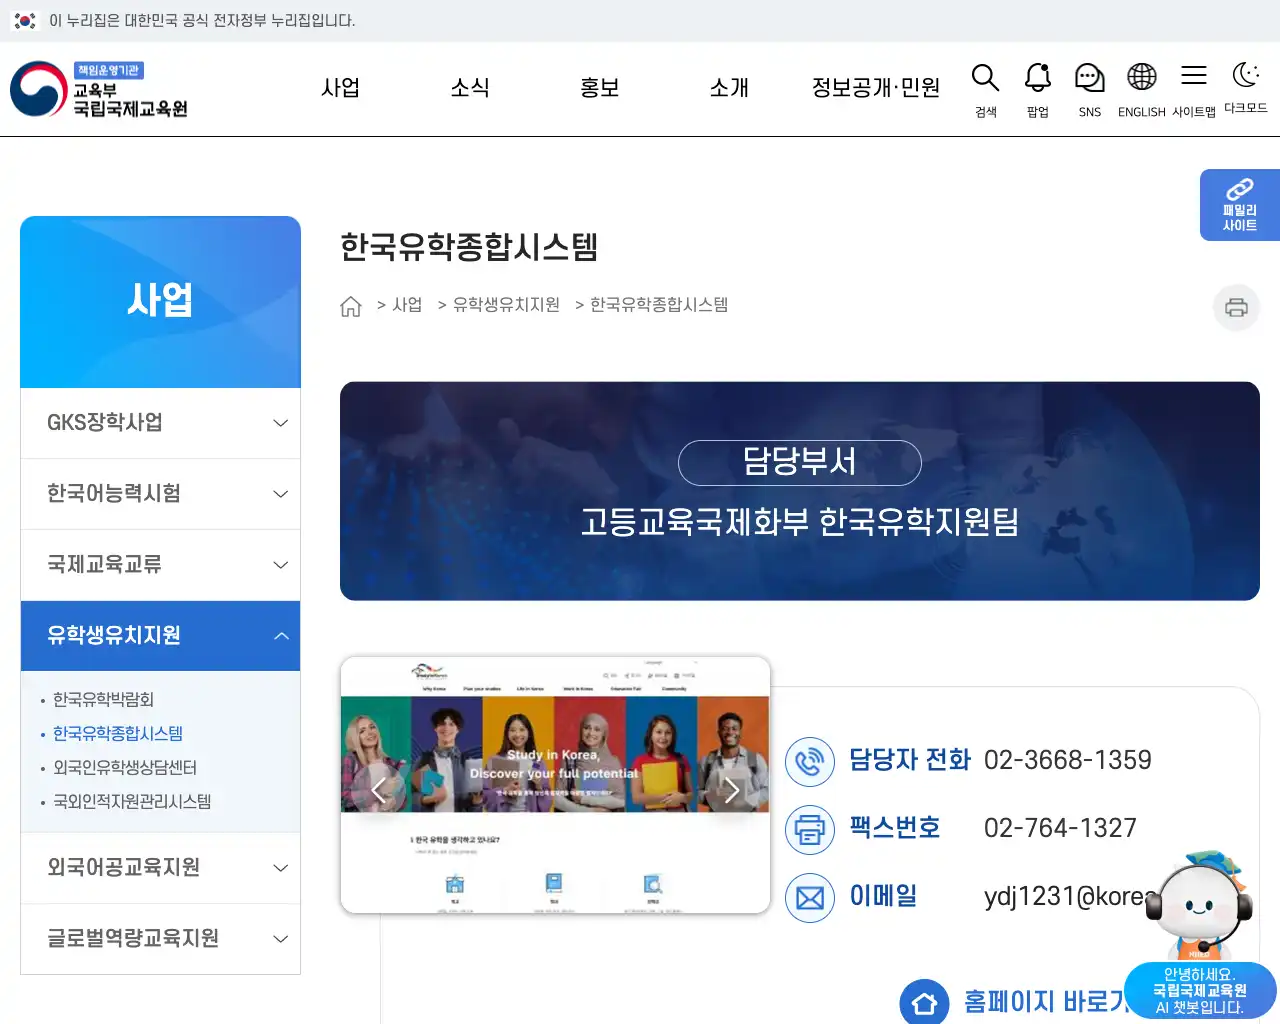Open the AI chatbot mascot

pyautogui.click(x=1200, y=905)
